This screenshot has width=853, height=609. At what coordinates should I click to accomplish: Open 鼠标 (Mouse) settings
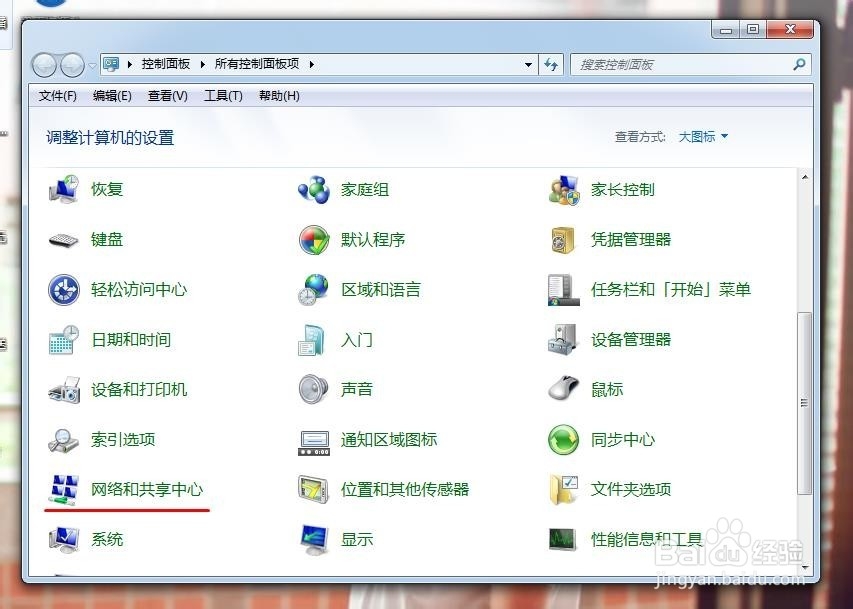(607, 390)
